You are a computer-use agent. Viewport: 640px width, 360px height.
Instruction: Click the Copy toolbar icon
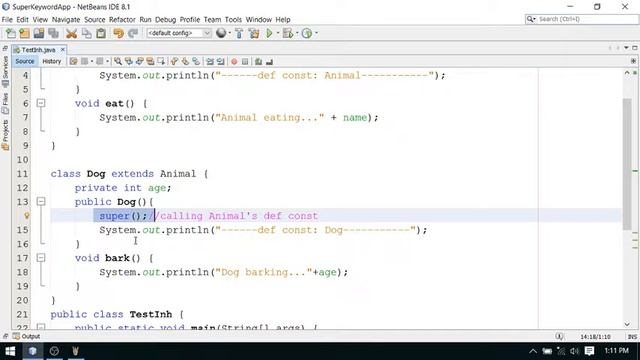click(87, 33)
